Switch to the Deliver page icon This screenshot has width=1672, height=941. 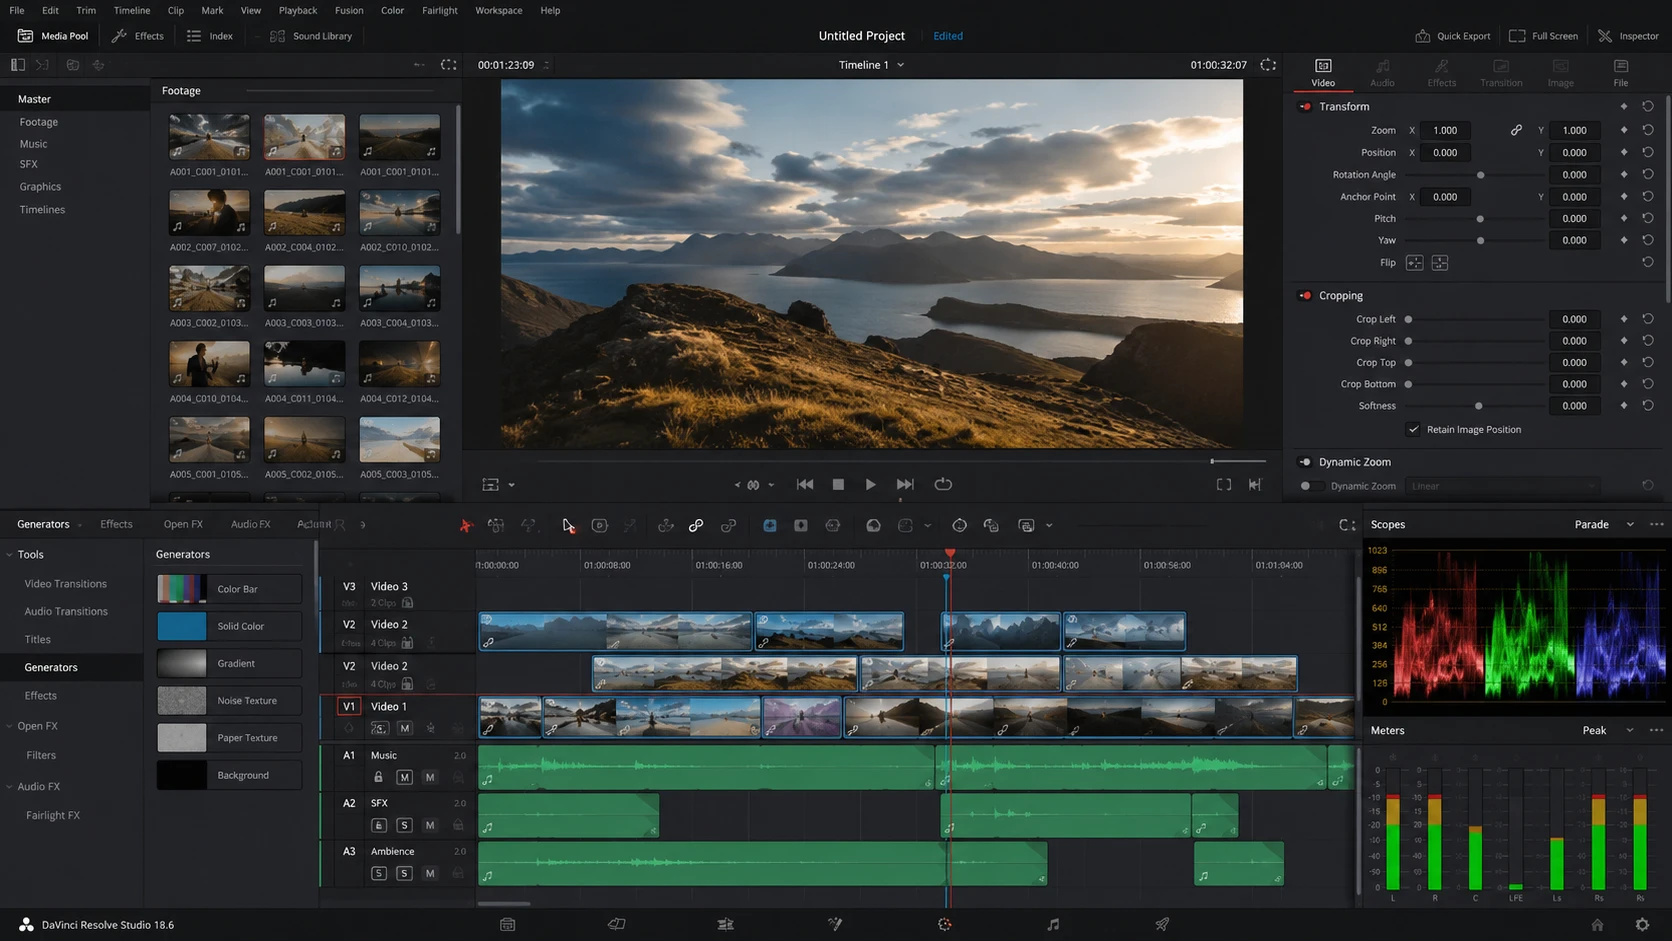pos(1162,925)
